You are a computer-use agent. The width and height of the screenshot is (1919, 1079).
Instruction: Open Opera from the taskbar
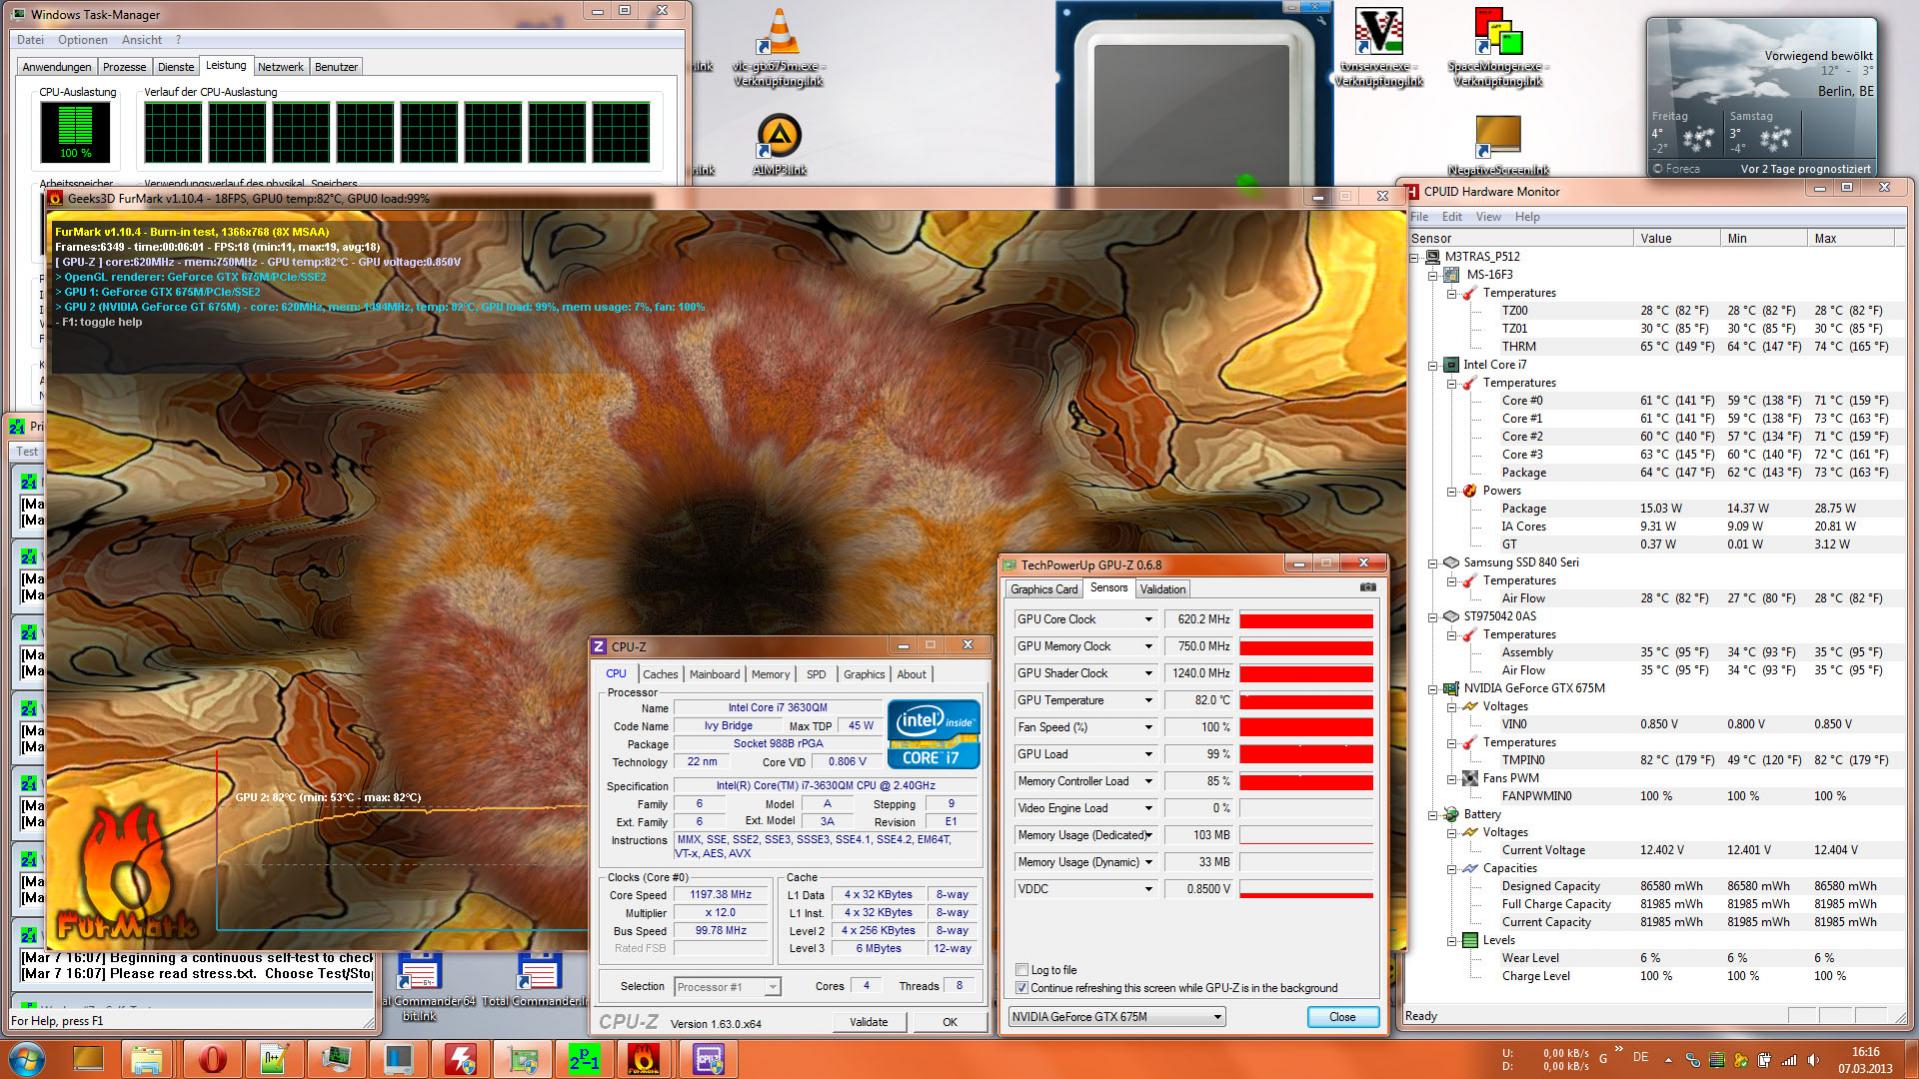pyautogui.click(x=211, y=1058)
